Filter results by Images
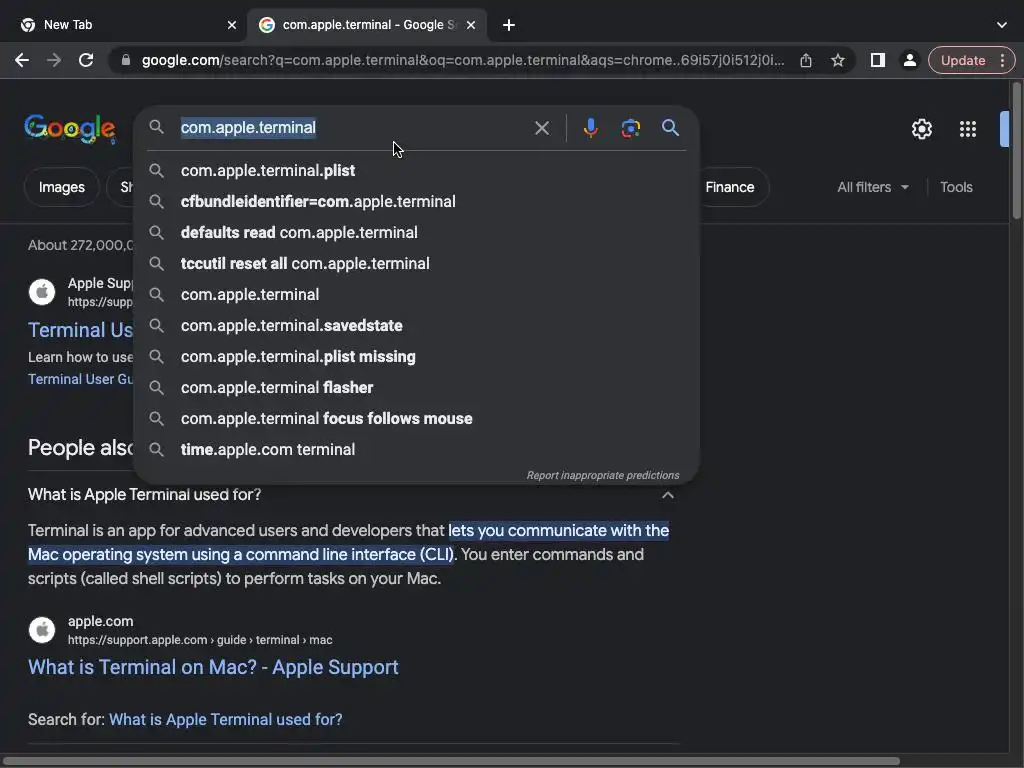 click(61, 187)
